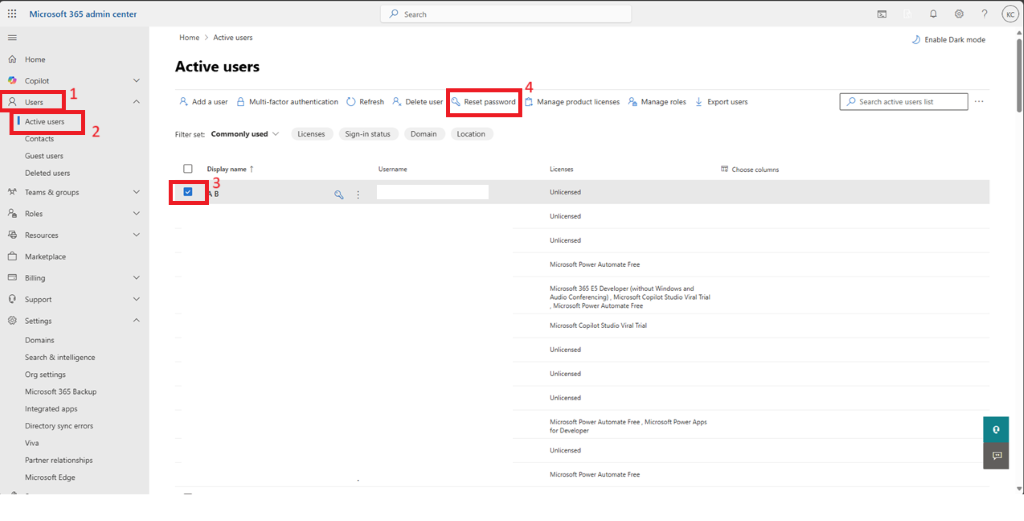Open the Commonly used filter set dropdown
1024x521 pixels.
coord(245,134)
